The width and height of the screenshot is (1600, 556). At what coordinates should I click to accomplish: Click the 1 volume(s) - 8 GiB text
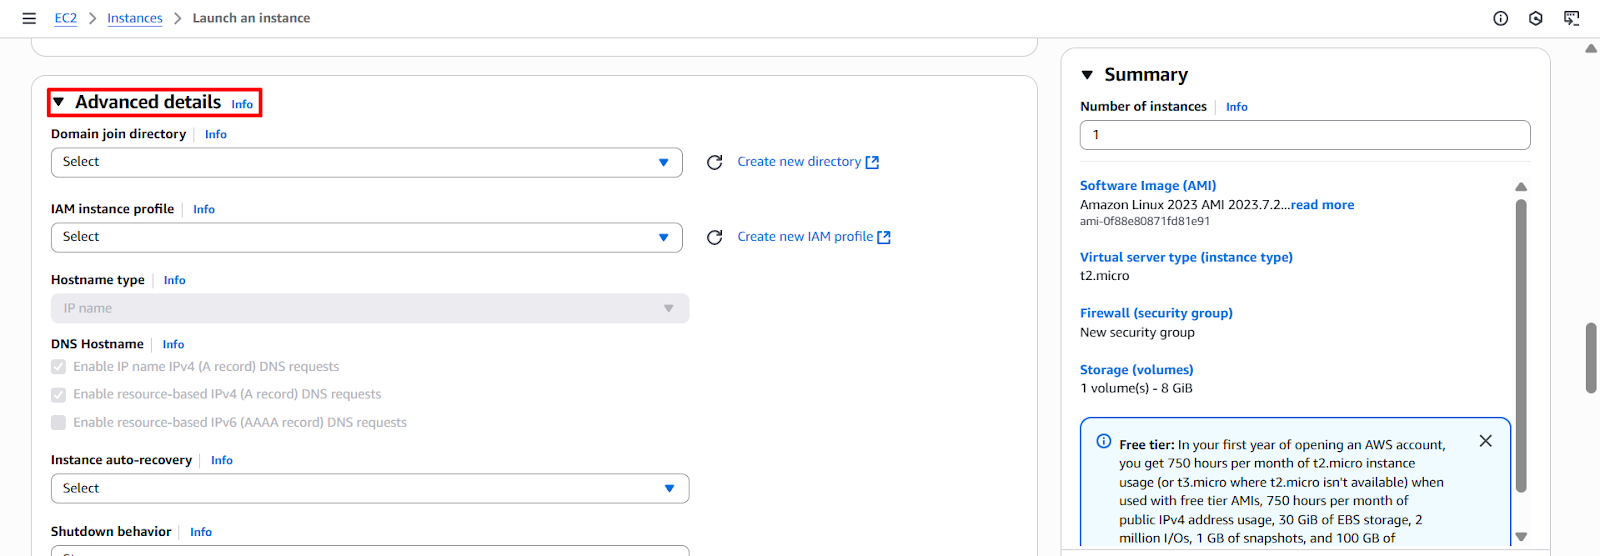pos(1136,389)
